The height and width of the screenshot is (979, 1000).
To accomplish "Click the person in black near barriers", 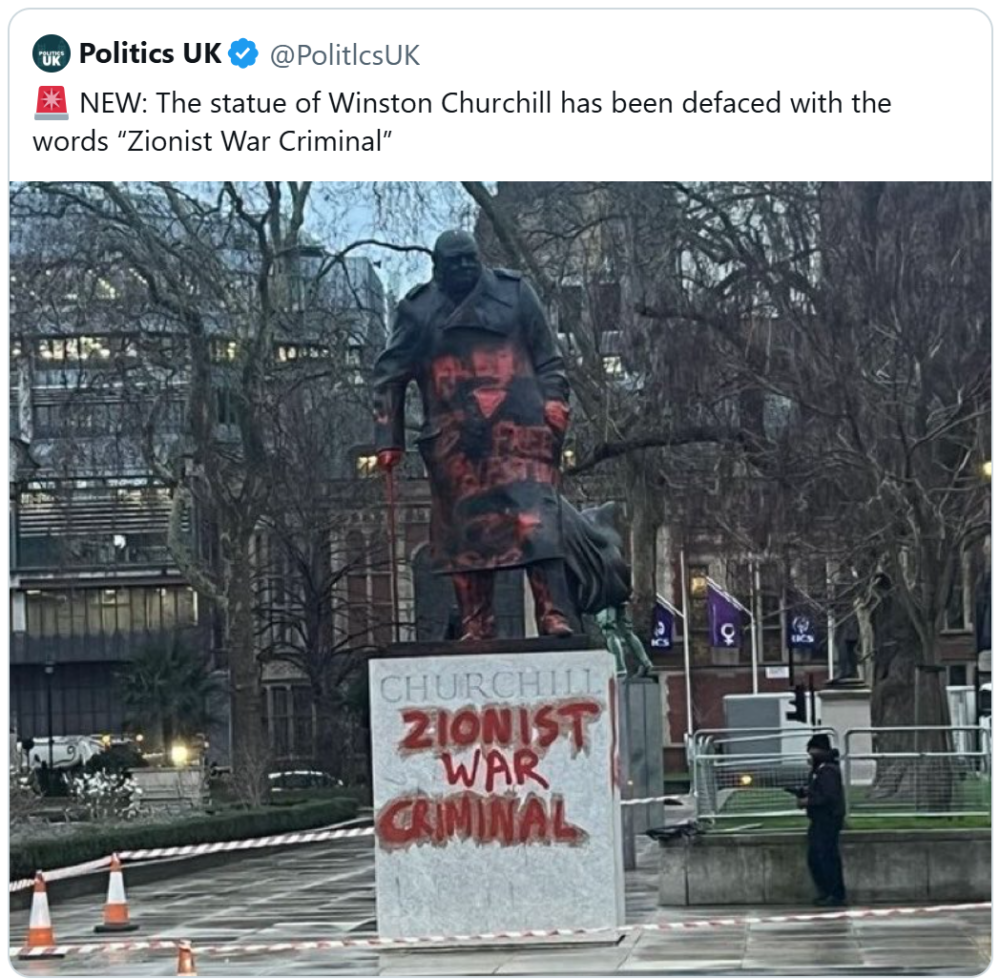I will 825,820.
